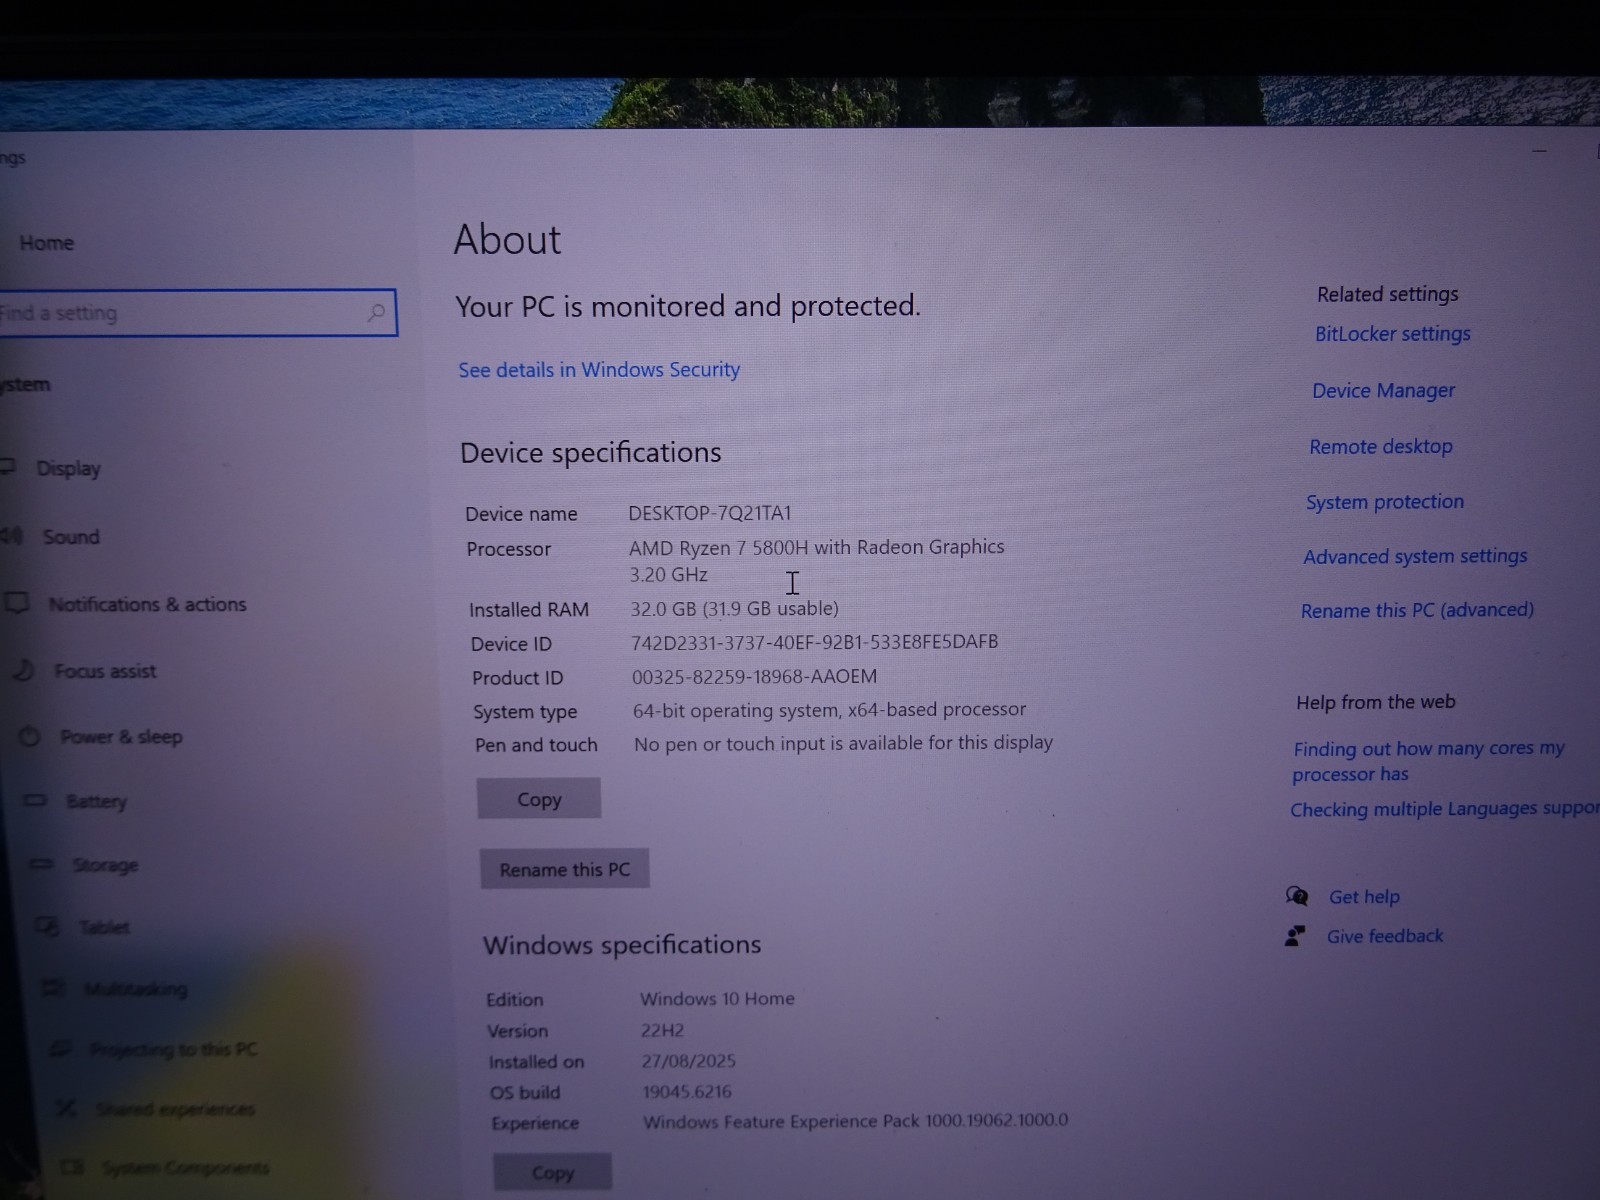This screenshot has height=1200, width=1600.
Task: Select the Windows Feature Experience Pack text
Action: click(x=855, y=1121)
